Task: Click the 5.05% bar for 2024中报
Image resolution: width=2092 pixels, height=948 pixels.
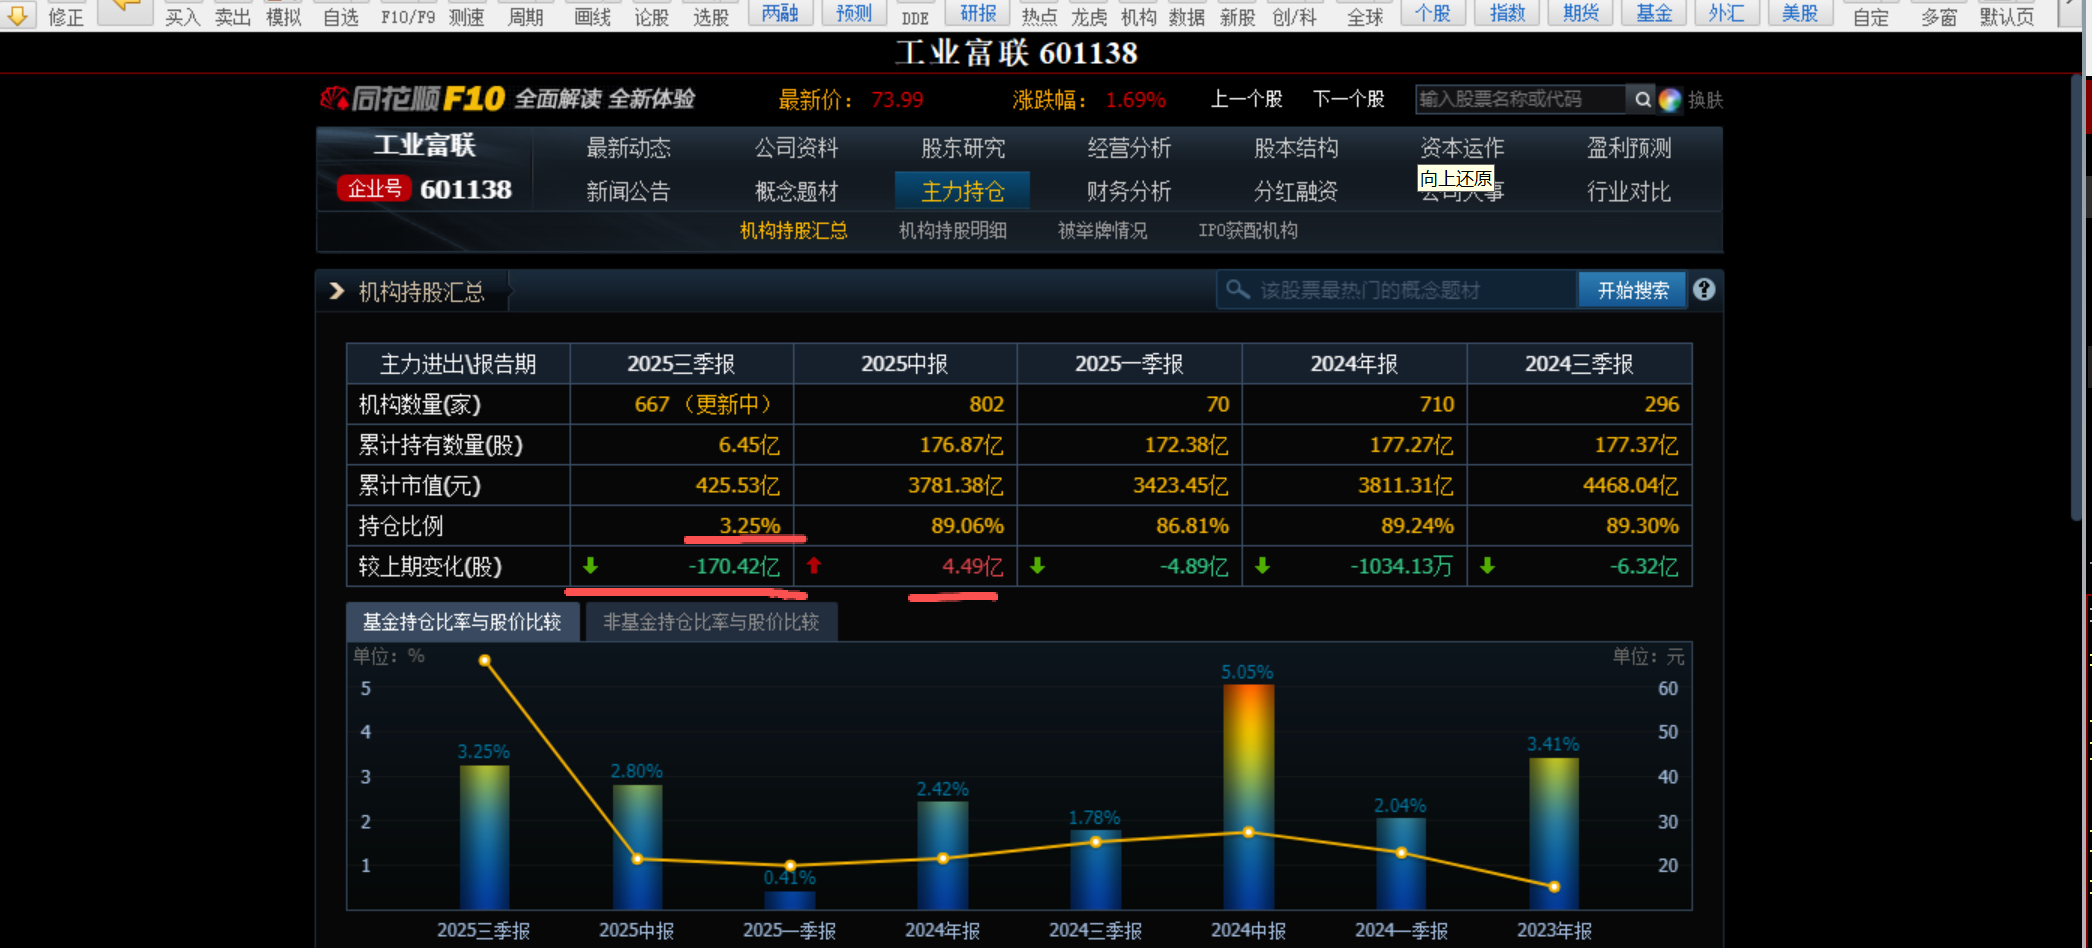Action: click(x=1249, y=797)
